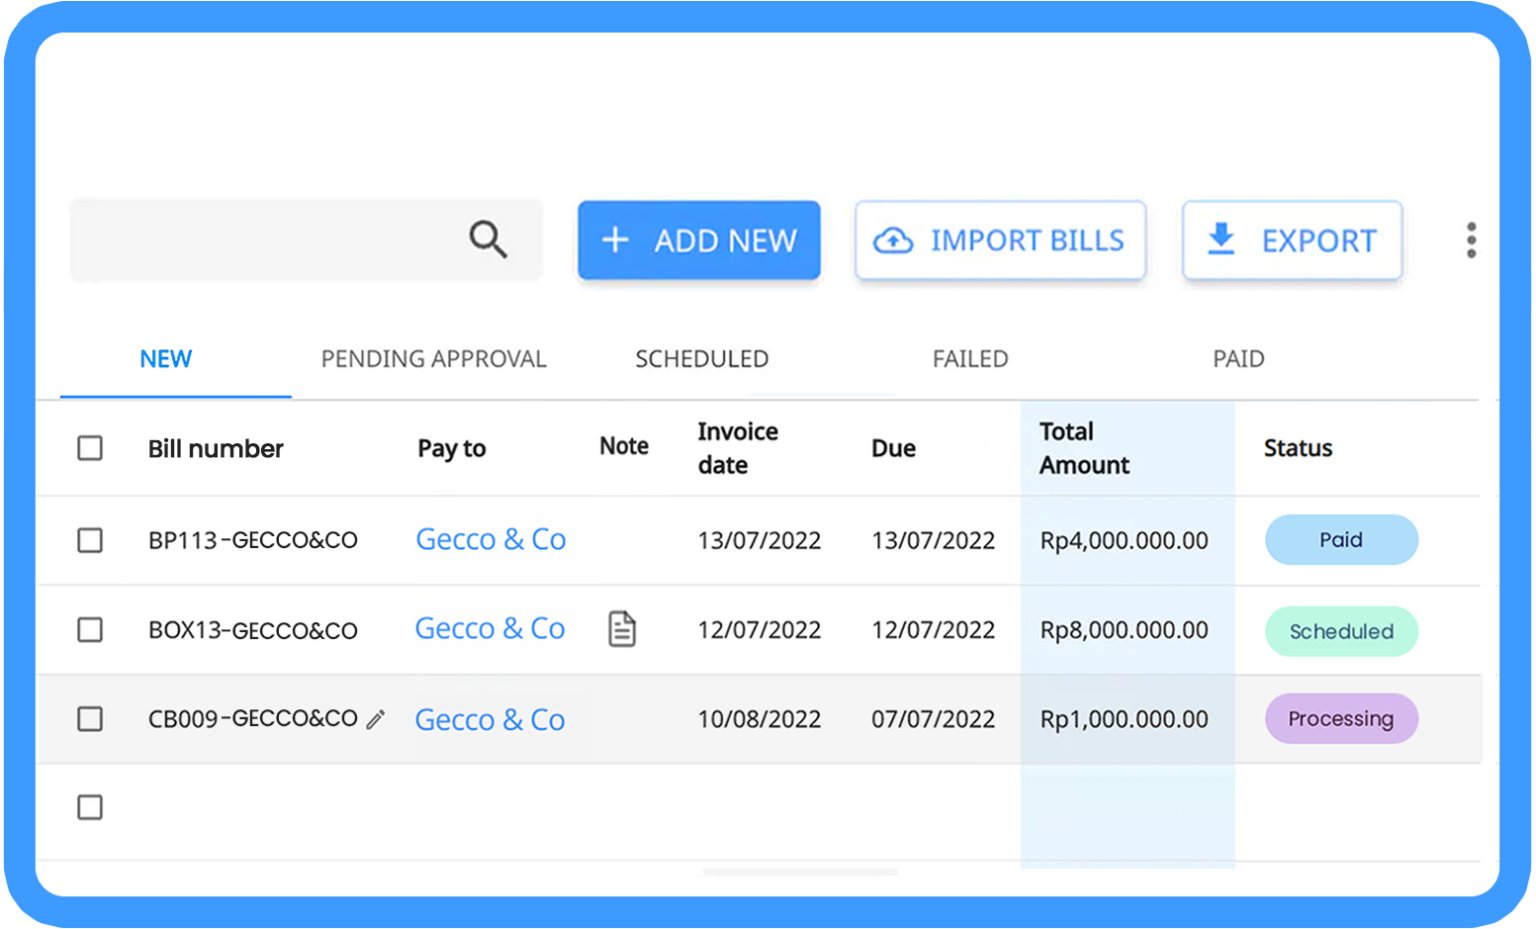Click the plus icon in Add New
The image size is (1536, 929).
pyautogui.click(x=615, y=240)
